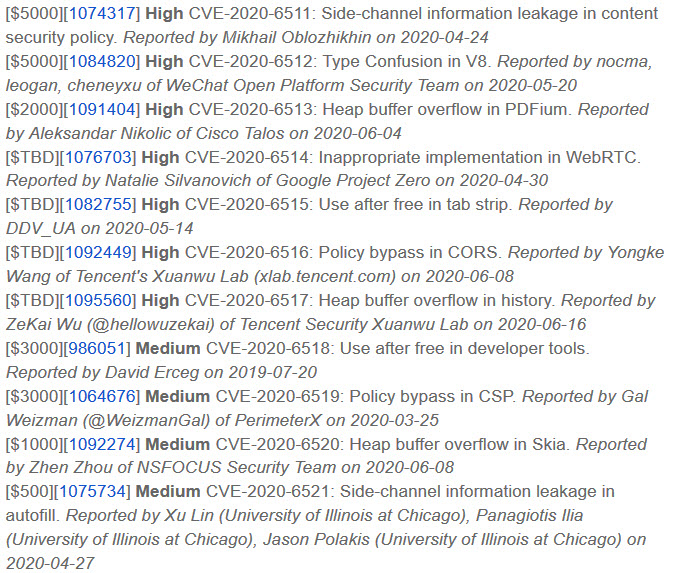Click the text Policy bypass in CSP
Image resolution: width=683 pixels, height=573 pixels.
[x=433, y=396]
